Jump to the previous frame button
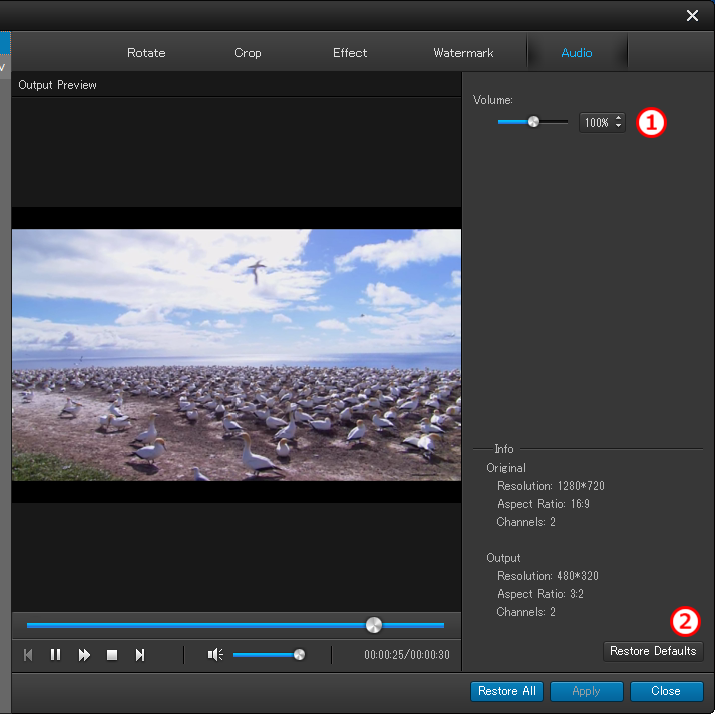This screenshot has height=714, width=715. (28, 655)
